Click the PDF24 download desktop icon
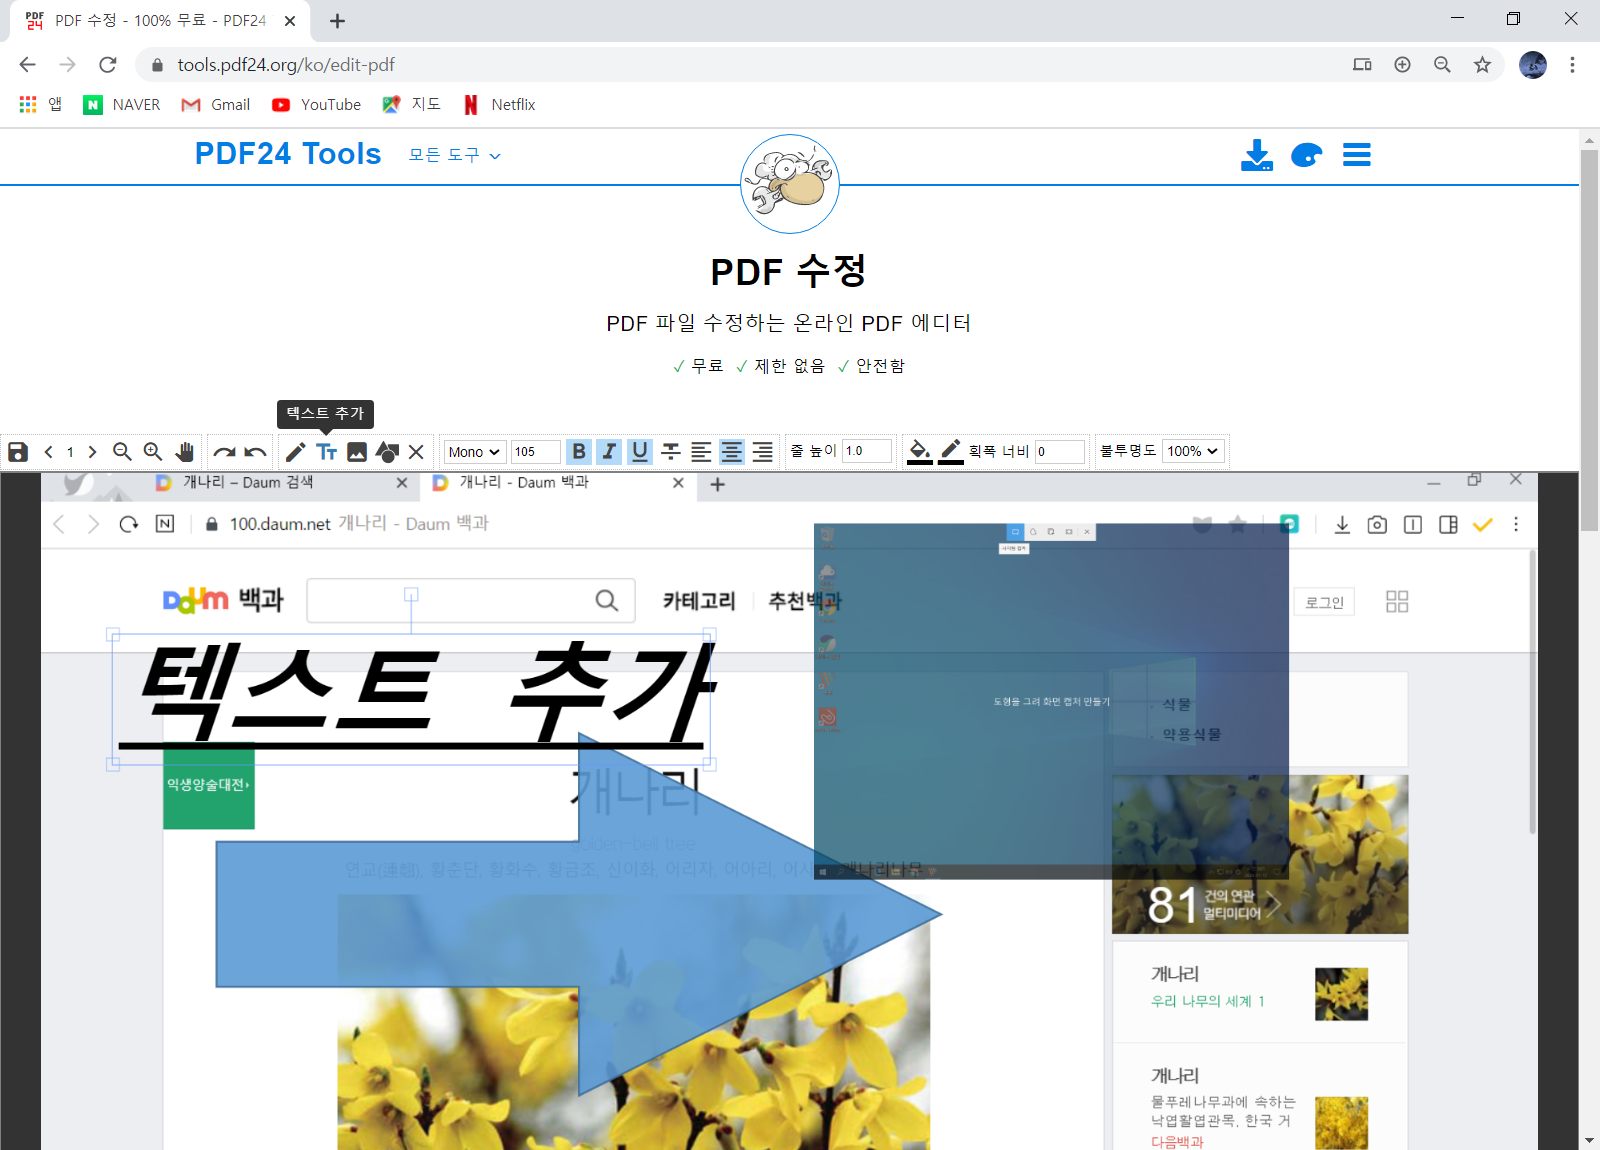This screenshot has width=1600, height=1150. pyautogui.click(x=1257, y=155)
